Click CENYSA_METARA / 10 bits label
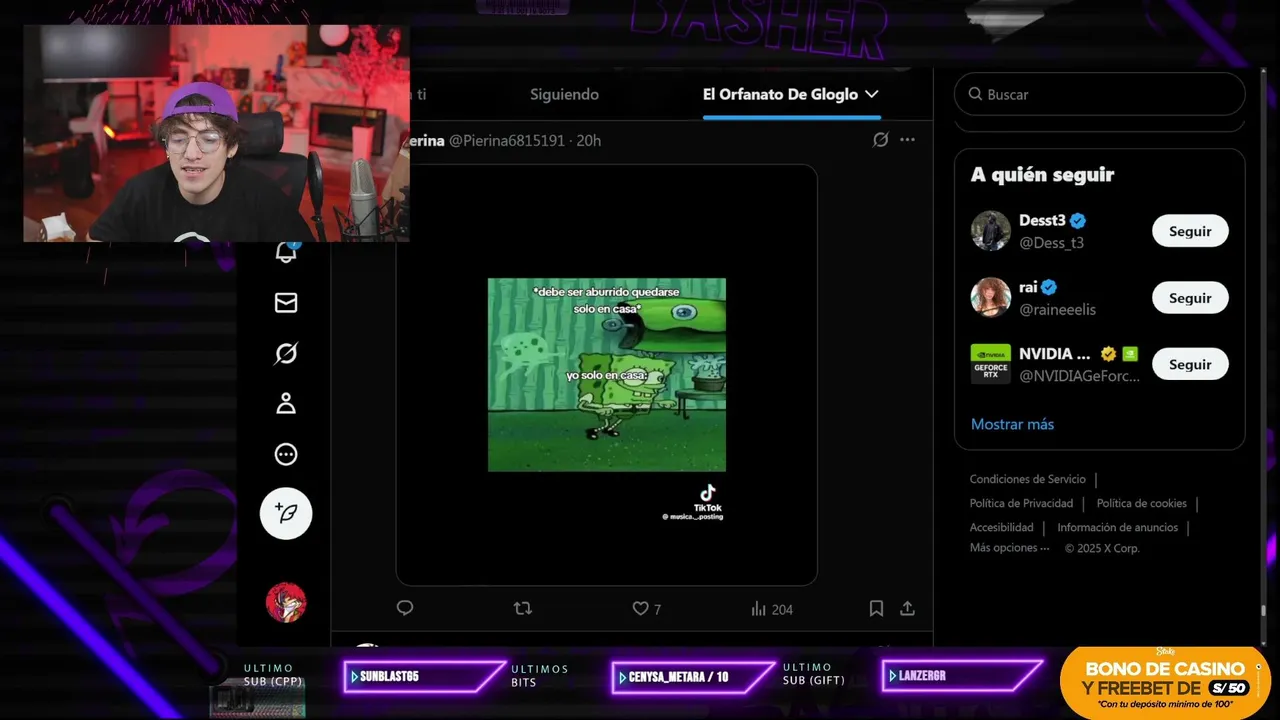 click(693, 677)
